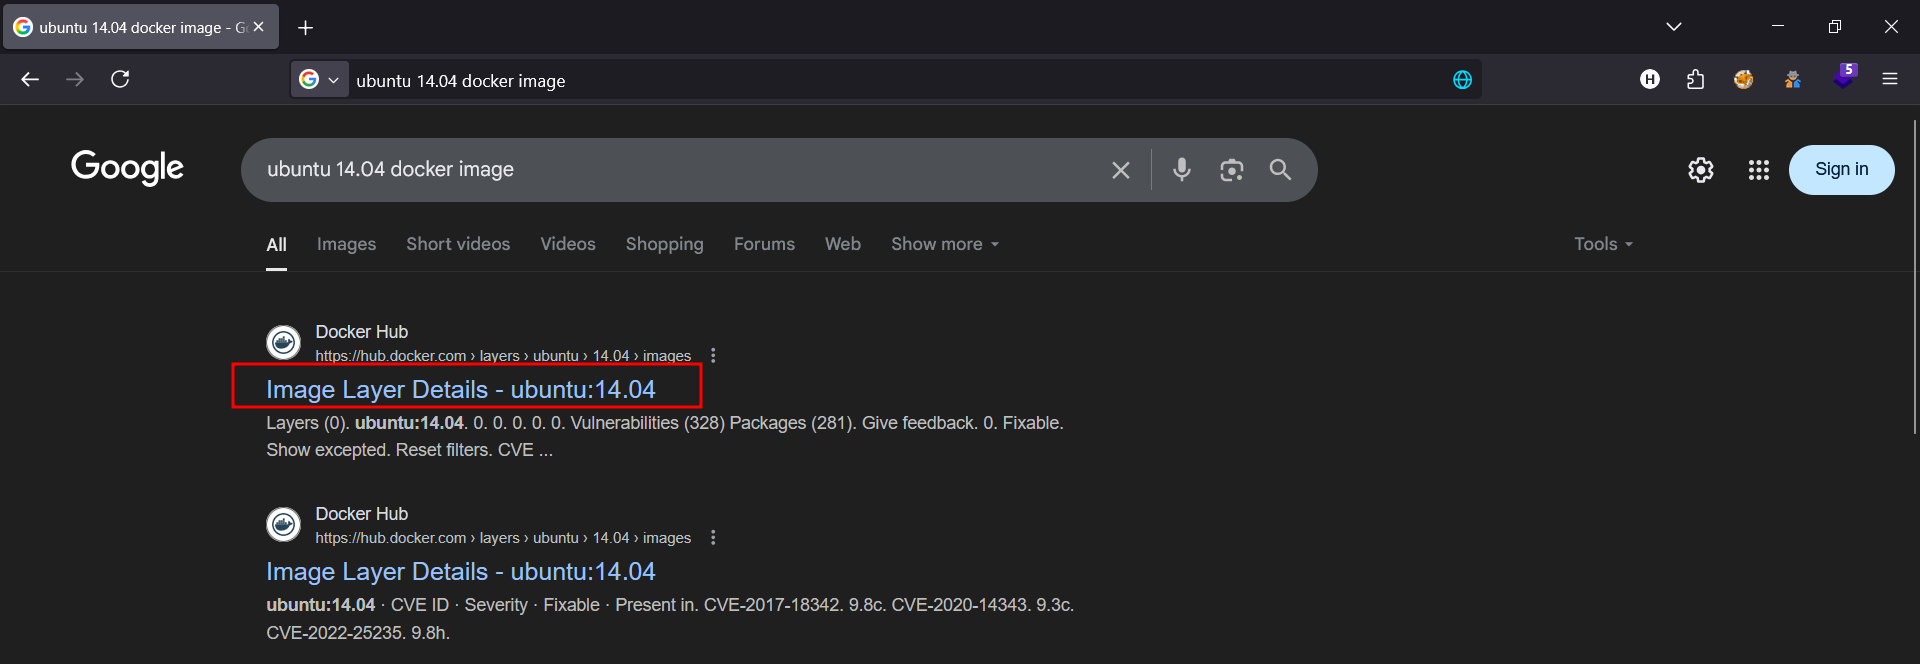
Task: Reload the current page
Action: (x=120, y=79)
